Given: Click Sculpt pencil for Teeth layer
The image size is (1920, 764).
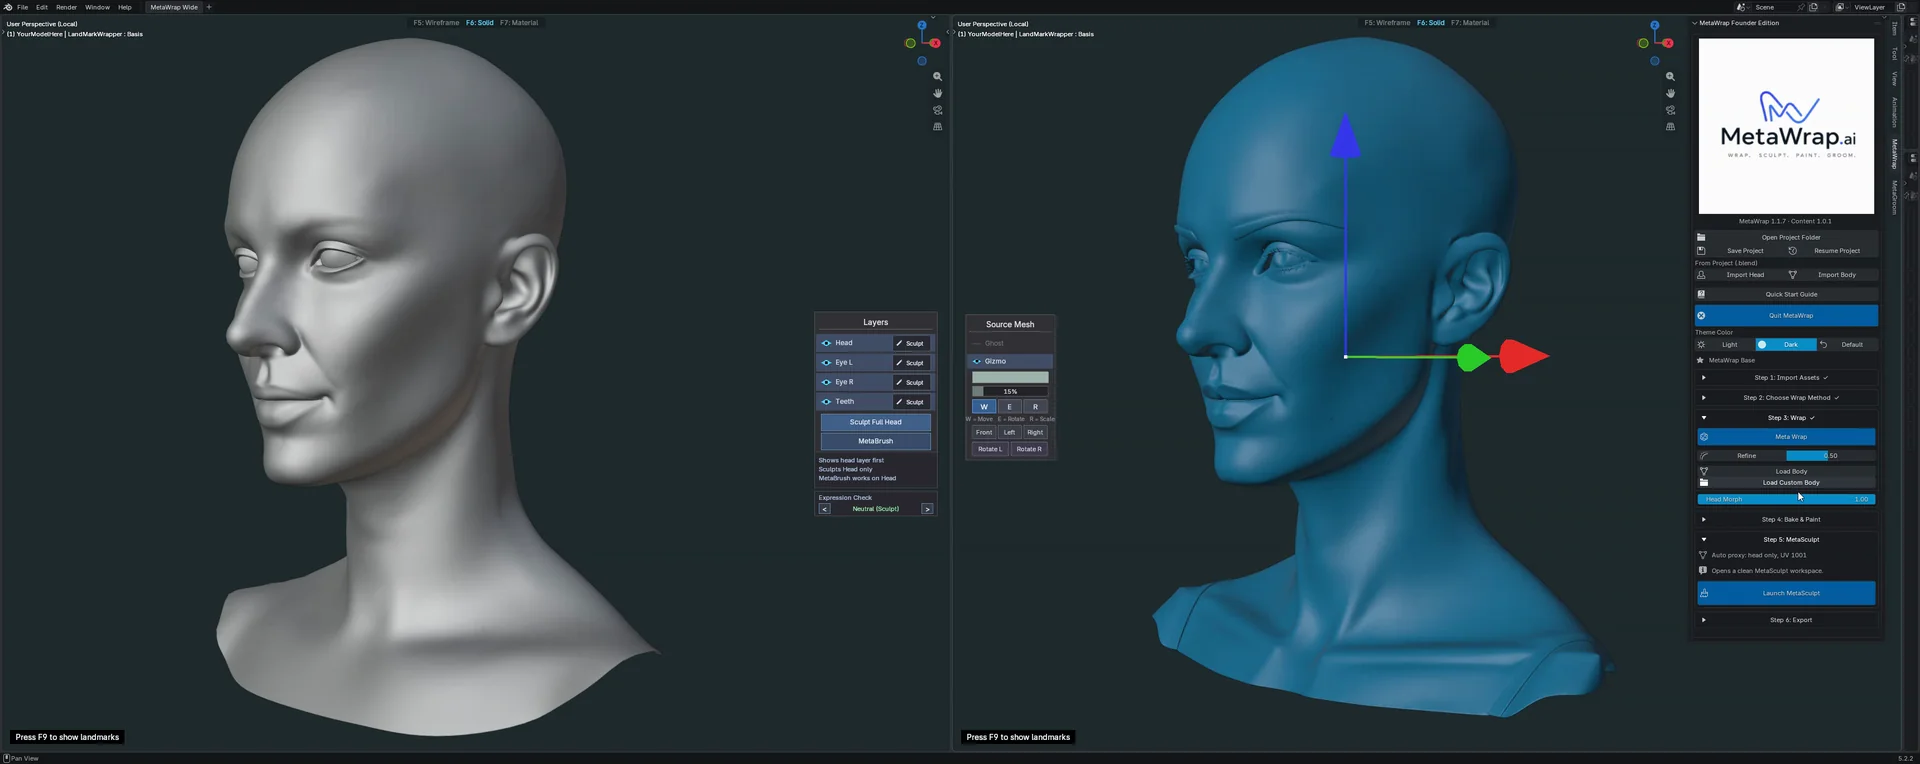Looking at the screenshot, I should click(911, 402).
